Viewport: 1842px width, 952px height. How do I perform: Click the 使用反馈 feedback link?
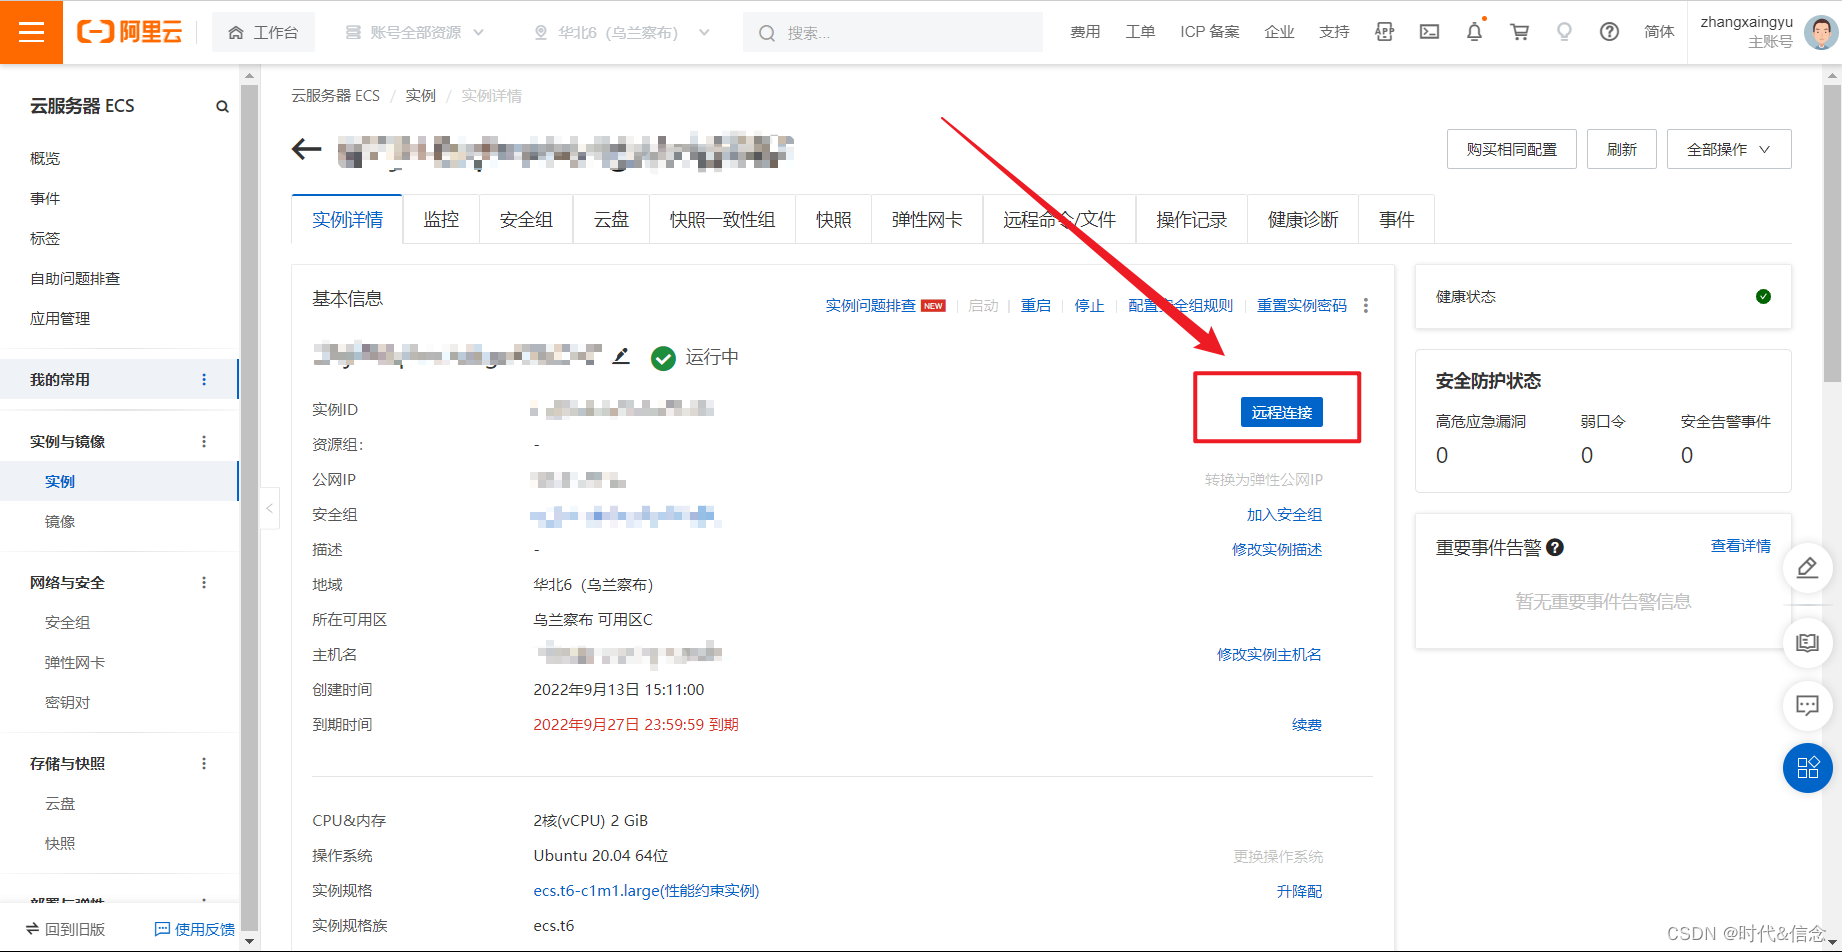(x=195, y=929)
